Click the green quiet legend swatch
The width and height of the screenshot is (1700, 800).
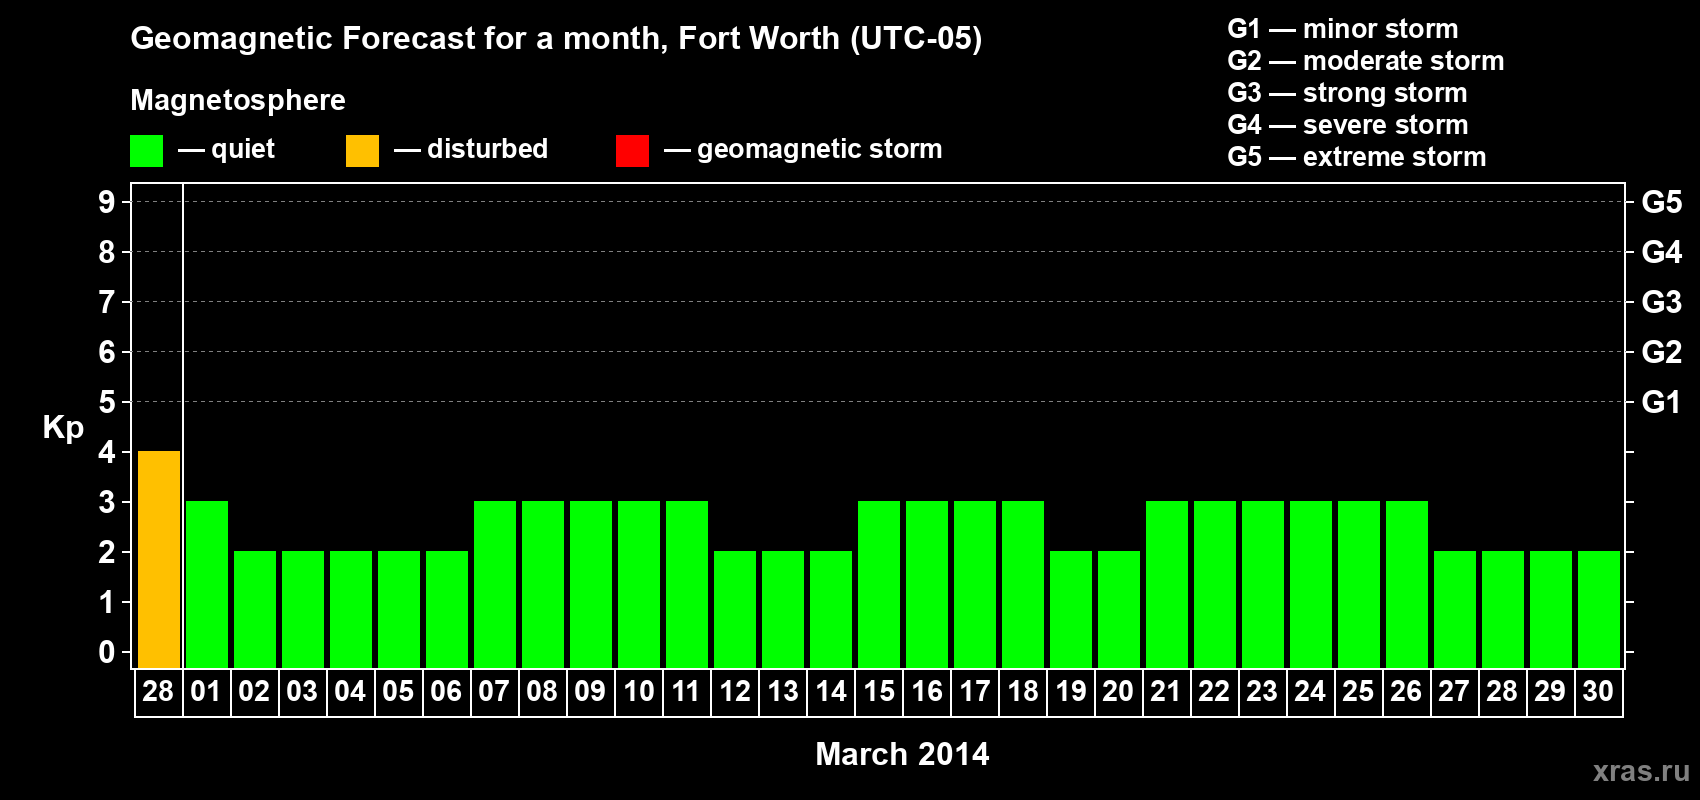point(146,151)
